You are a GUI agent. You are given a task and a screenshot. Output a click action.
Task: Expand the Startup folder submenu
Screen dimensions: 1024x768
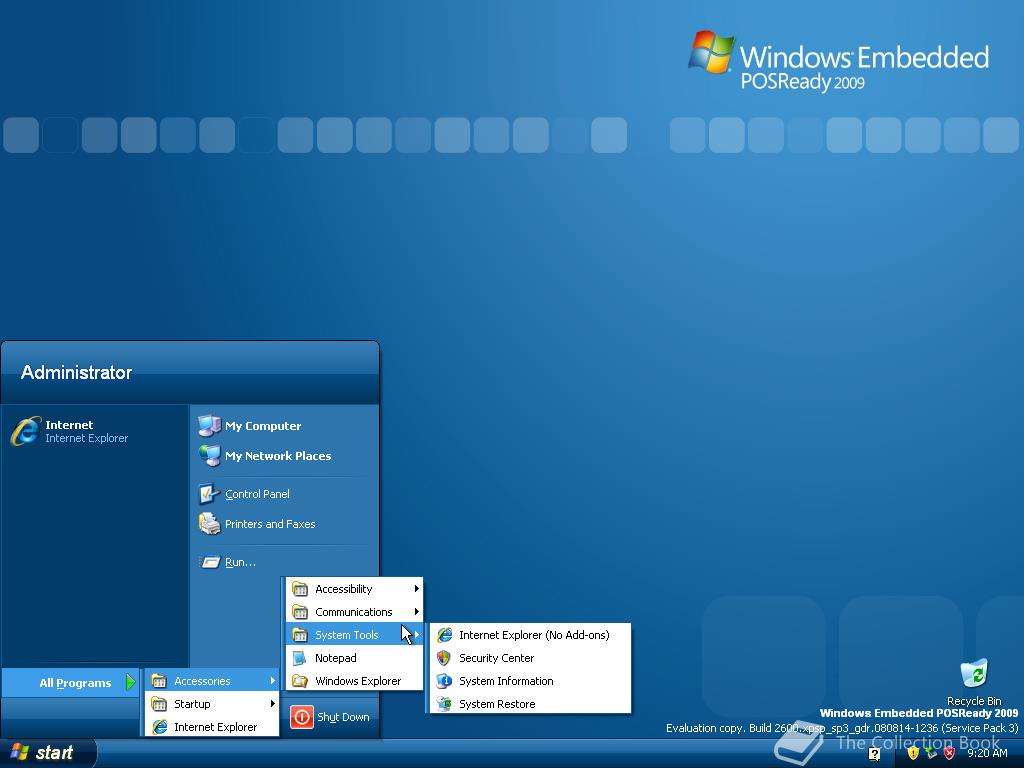point(212,704)
